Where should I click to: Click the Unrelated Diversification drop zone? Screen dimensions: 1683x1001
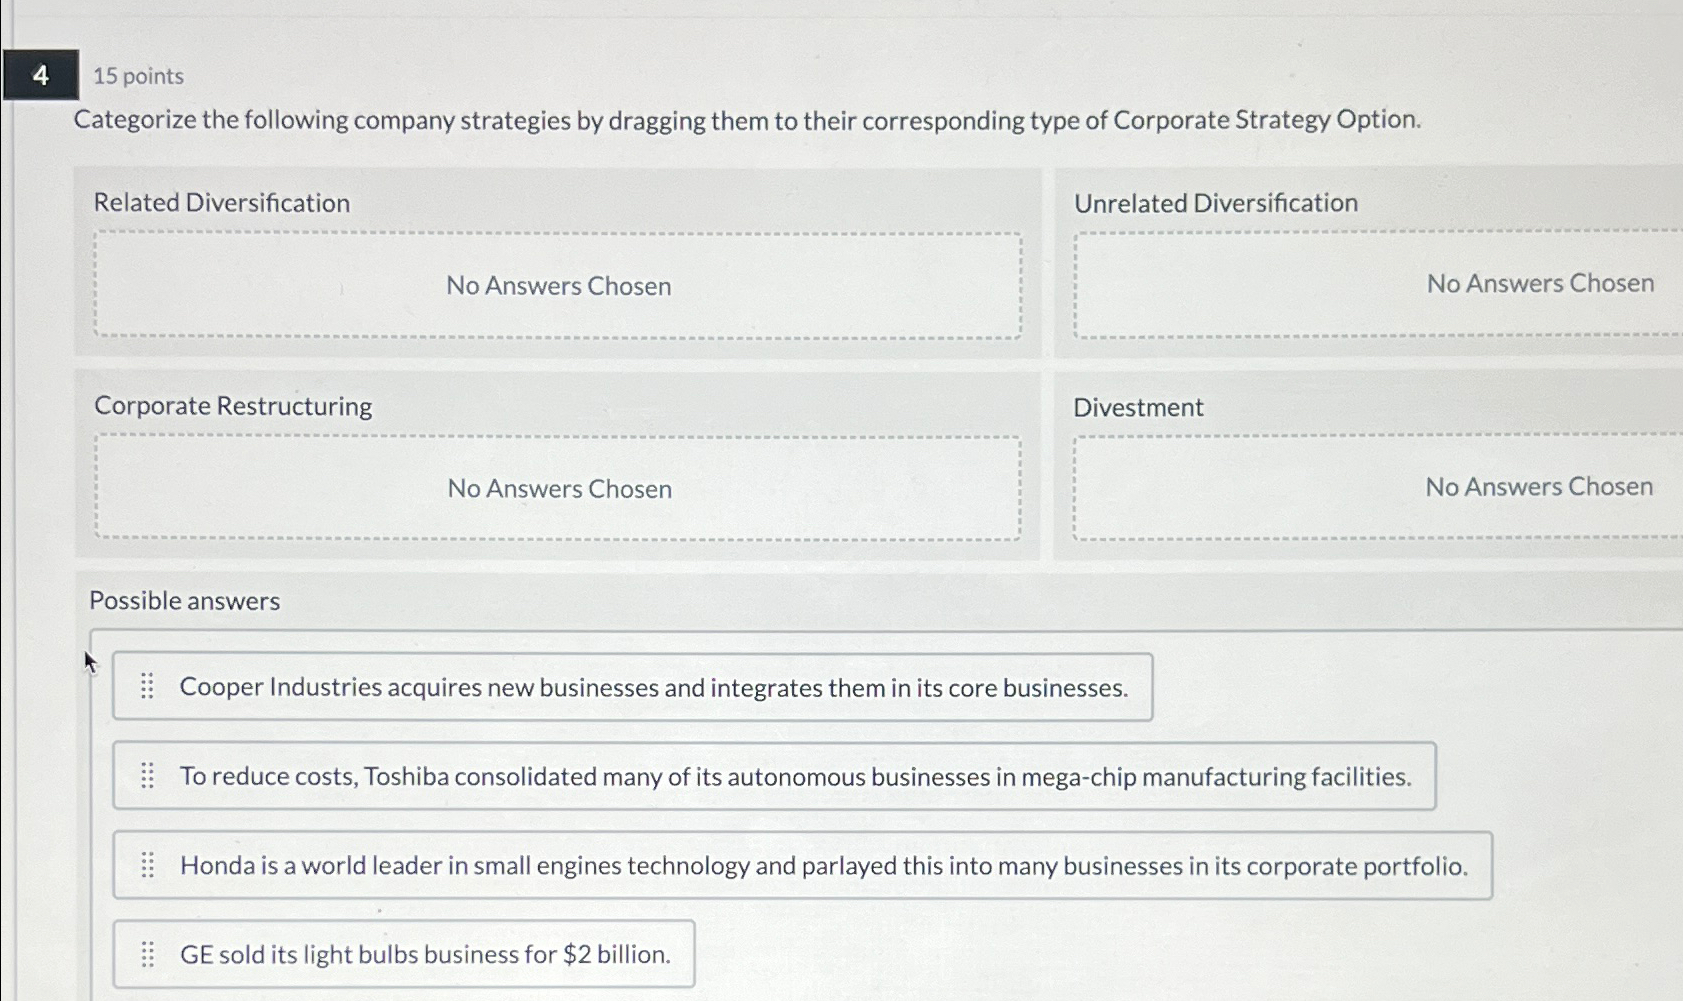(x=1378, y=284)
